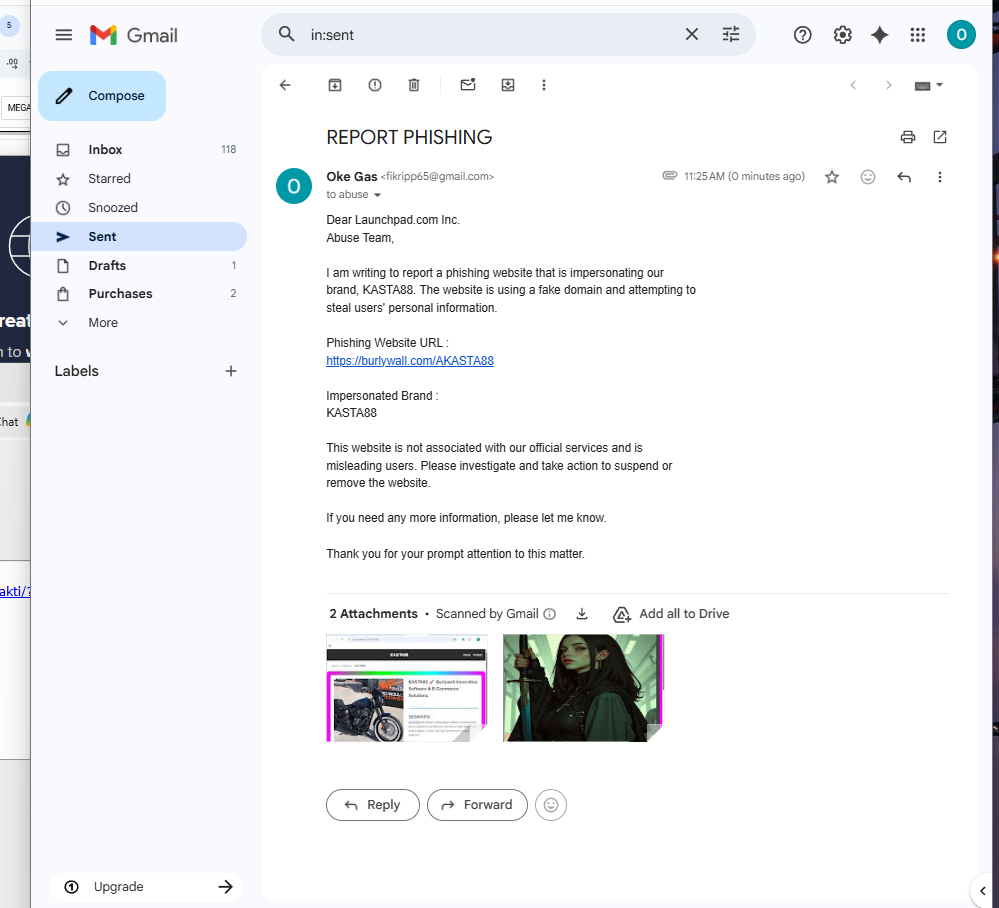Expand the More folders list
999x908 pixels.
pos(139,322)
